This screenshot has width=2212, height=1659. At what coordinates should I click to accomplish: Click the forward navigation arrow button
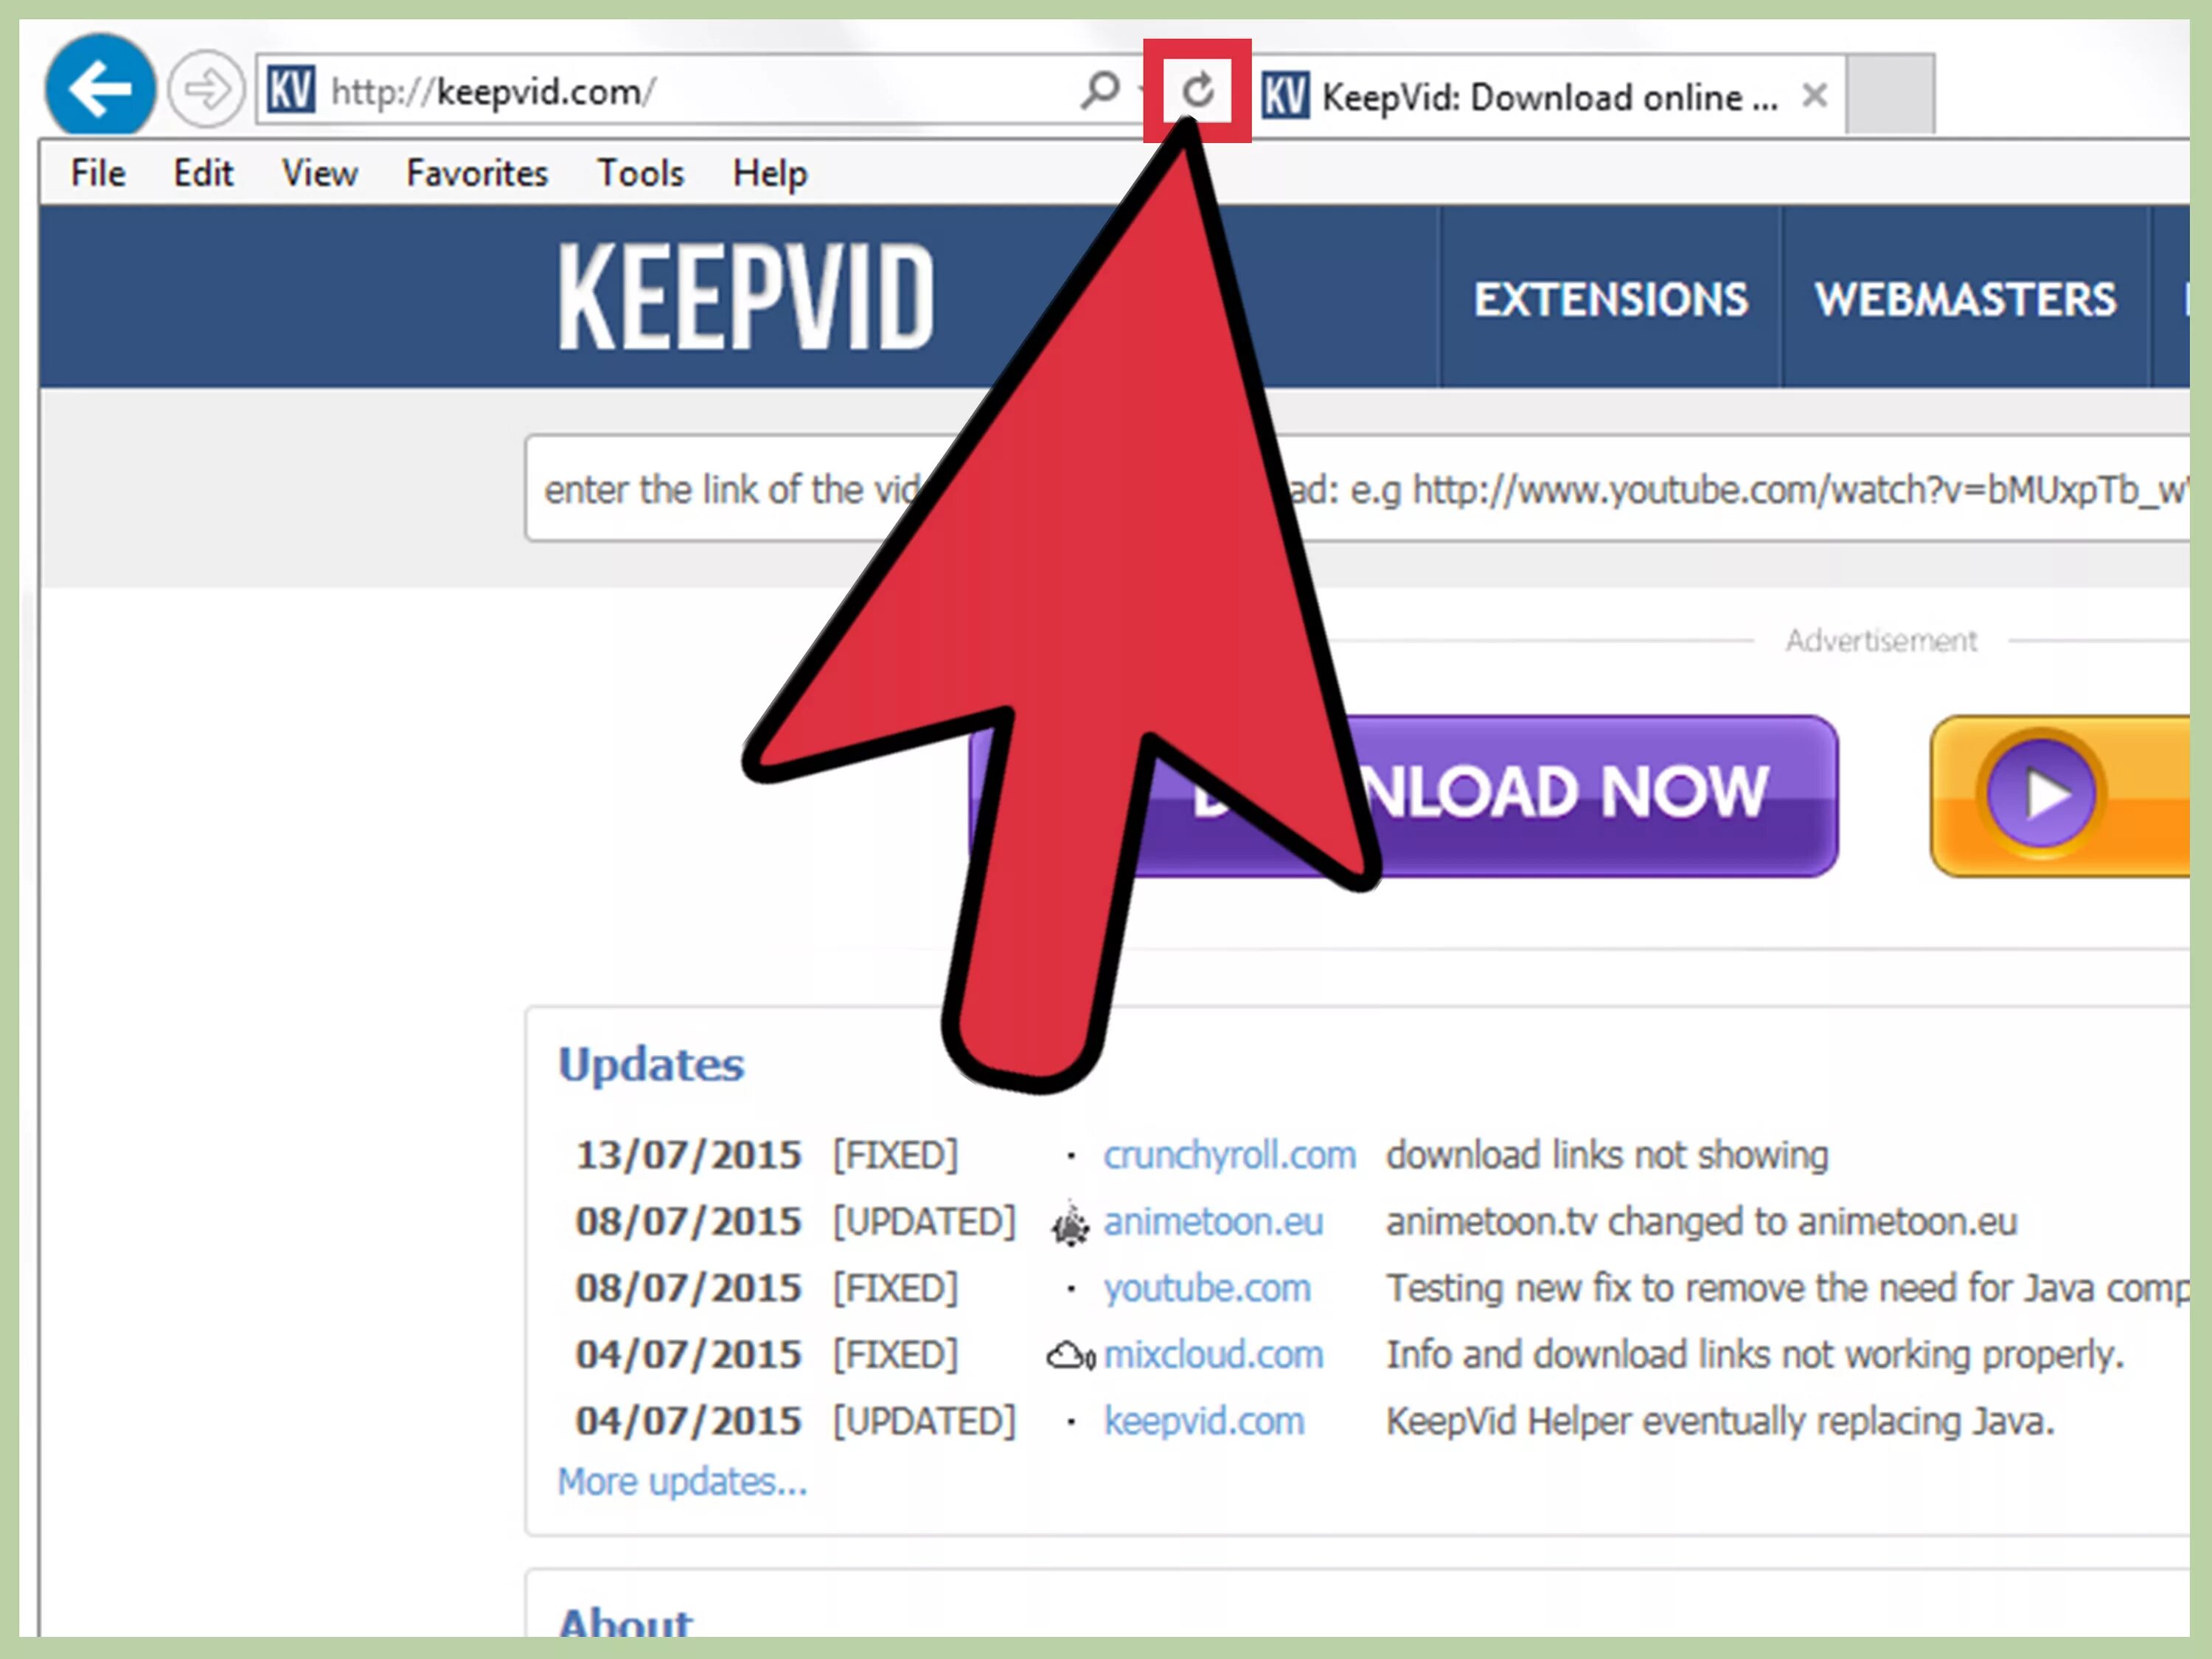point(206,89)
